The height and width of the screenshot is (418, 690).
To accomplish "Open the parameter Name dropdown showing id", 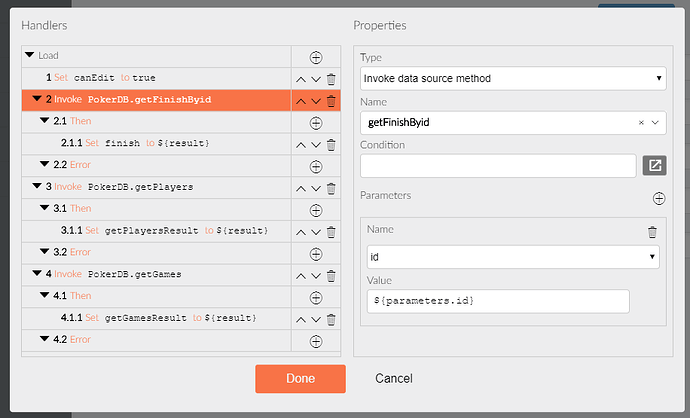I will coord(508,257).
